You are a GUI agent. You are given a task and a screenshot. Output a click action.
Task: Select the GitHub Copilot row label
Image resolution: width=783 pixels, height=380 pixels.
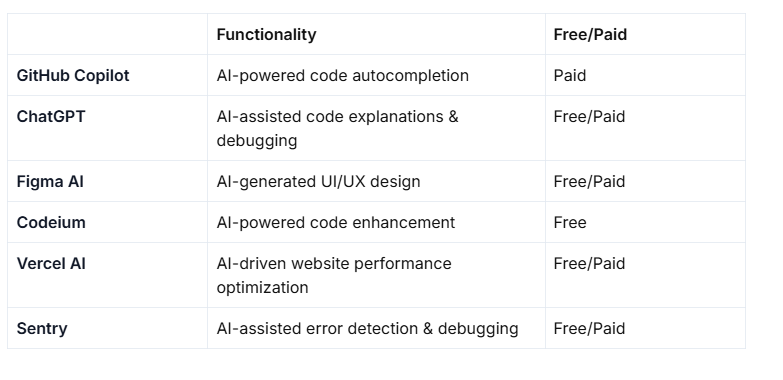tap(73, 75)
